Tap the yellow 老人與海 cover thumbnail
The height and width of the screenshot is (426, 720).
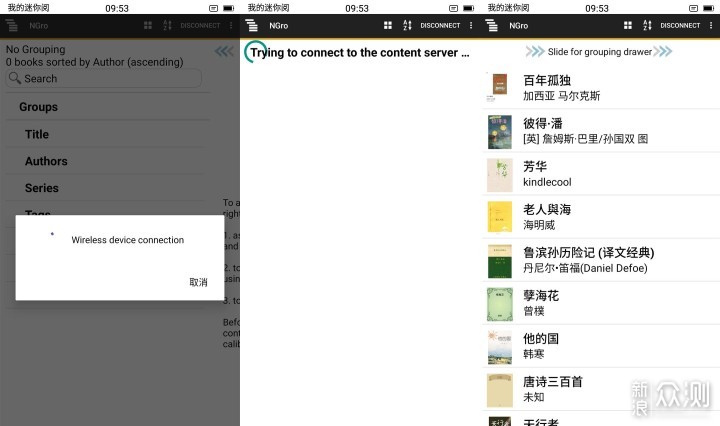point(499,218)
